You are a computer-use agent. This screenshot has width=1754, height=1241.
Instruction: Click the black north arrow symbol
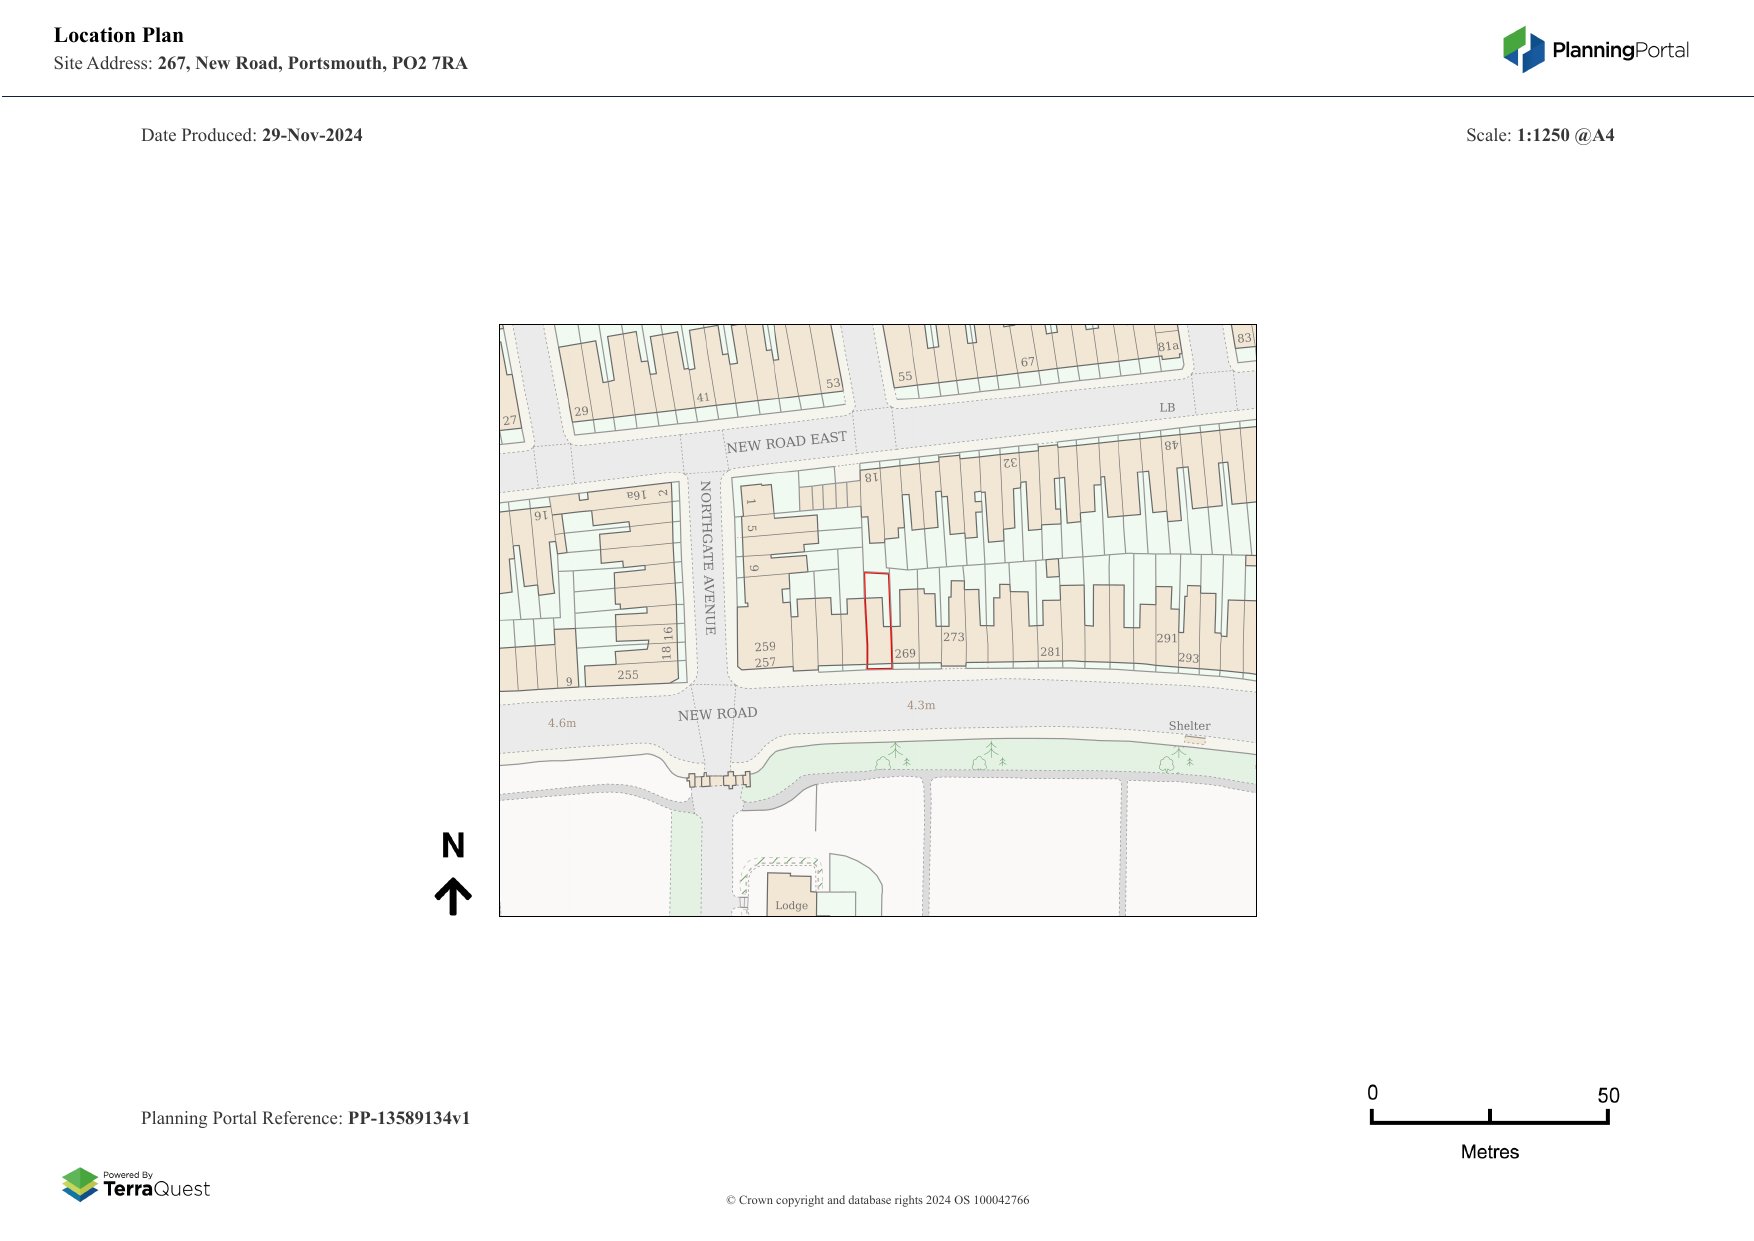tap(453, 896)
